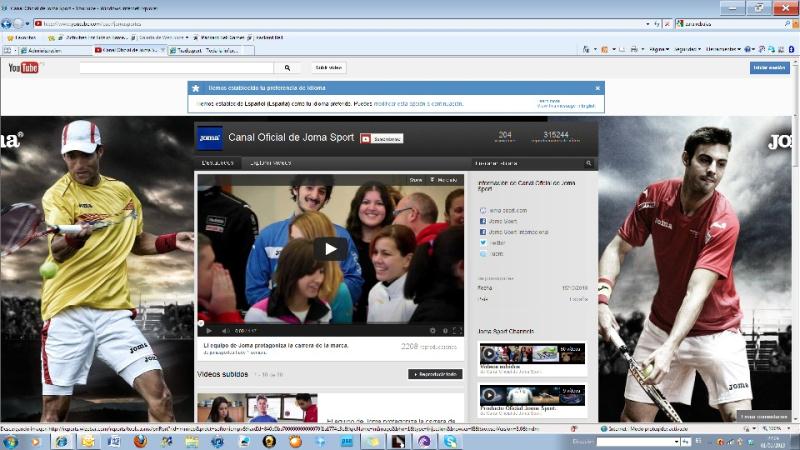800x450 pixels.
Task: Click the Enviar comentarios button
Action: [x=764, y=416]
